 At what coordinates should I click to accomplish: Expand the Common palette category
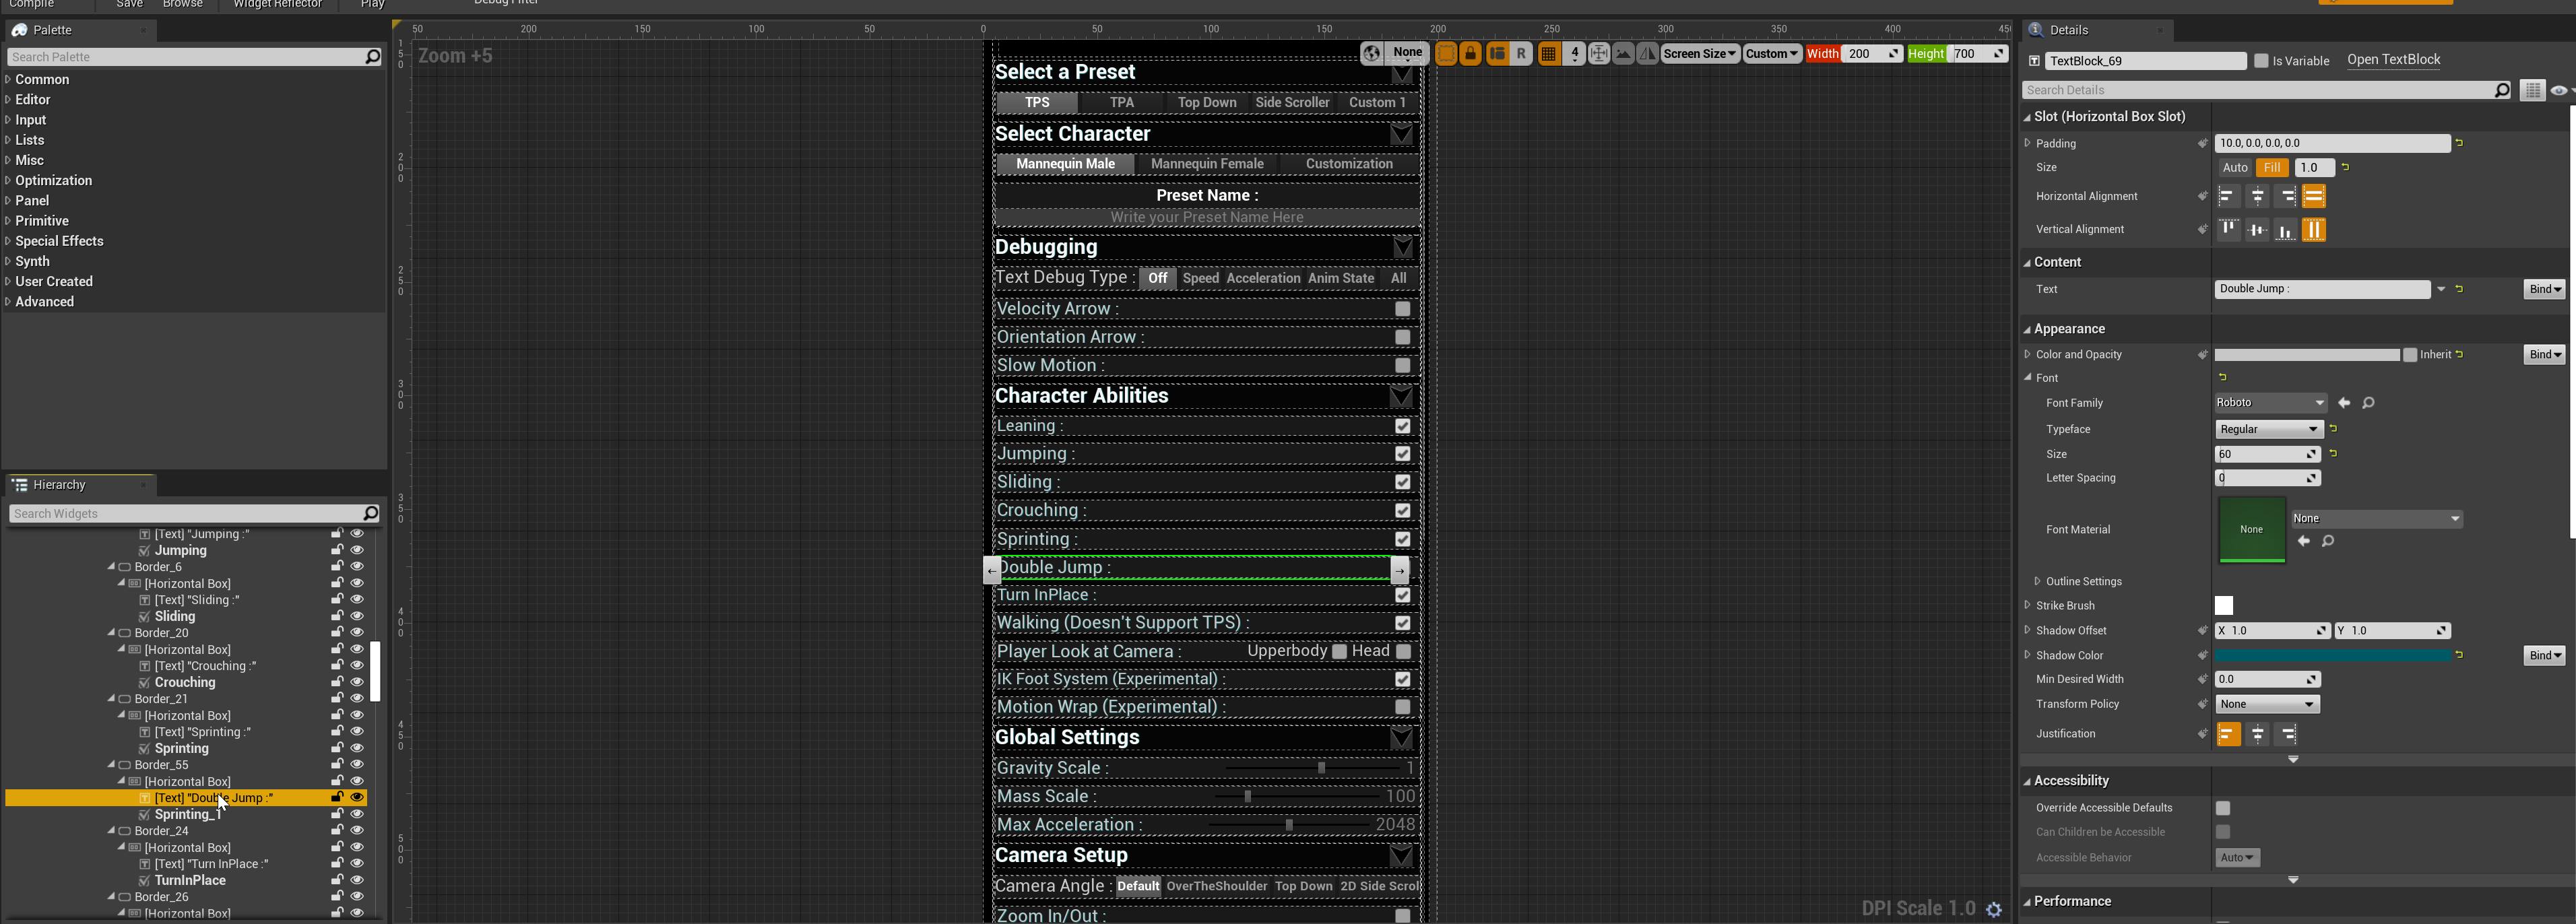coord(8,79)
